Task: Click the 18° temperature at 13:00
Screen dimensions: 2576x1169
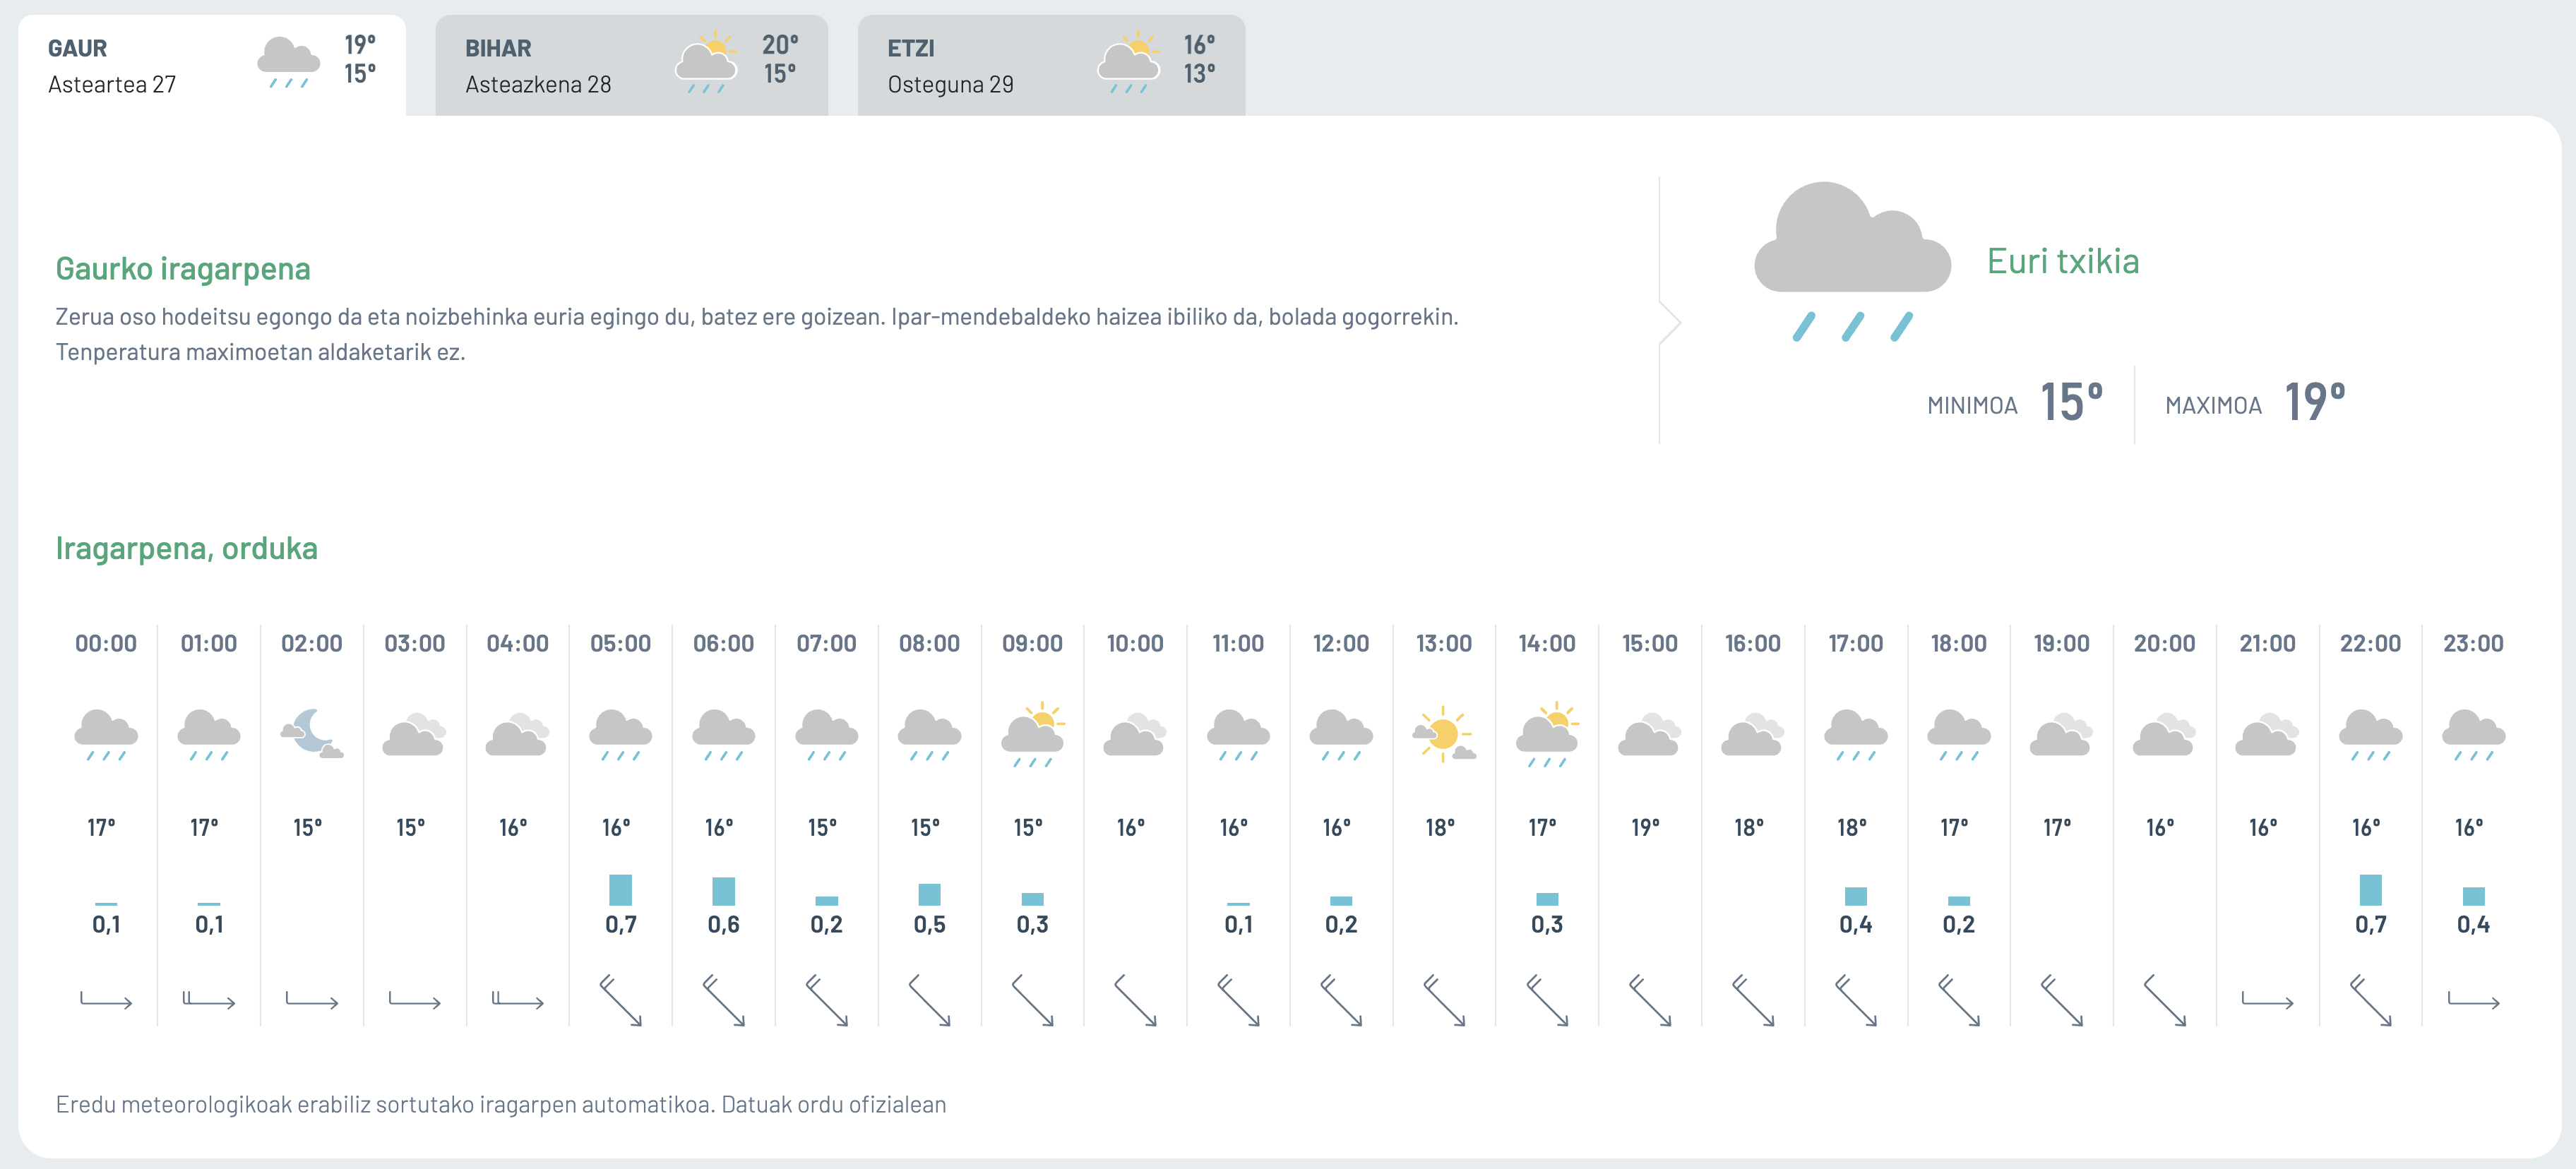Action: point(1440,827)
